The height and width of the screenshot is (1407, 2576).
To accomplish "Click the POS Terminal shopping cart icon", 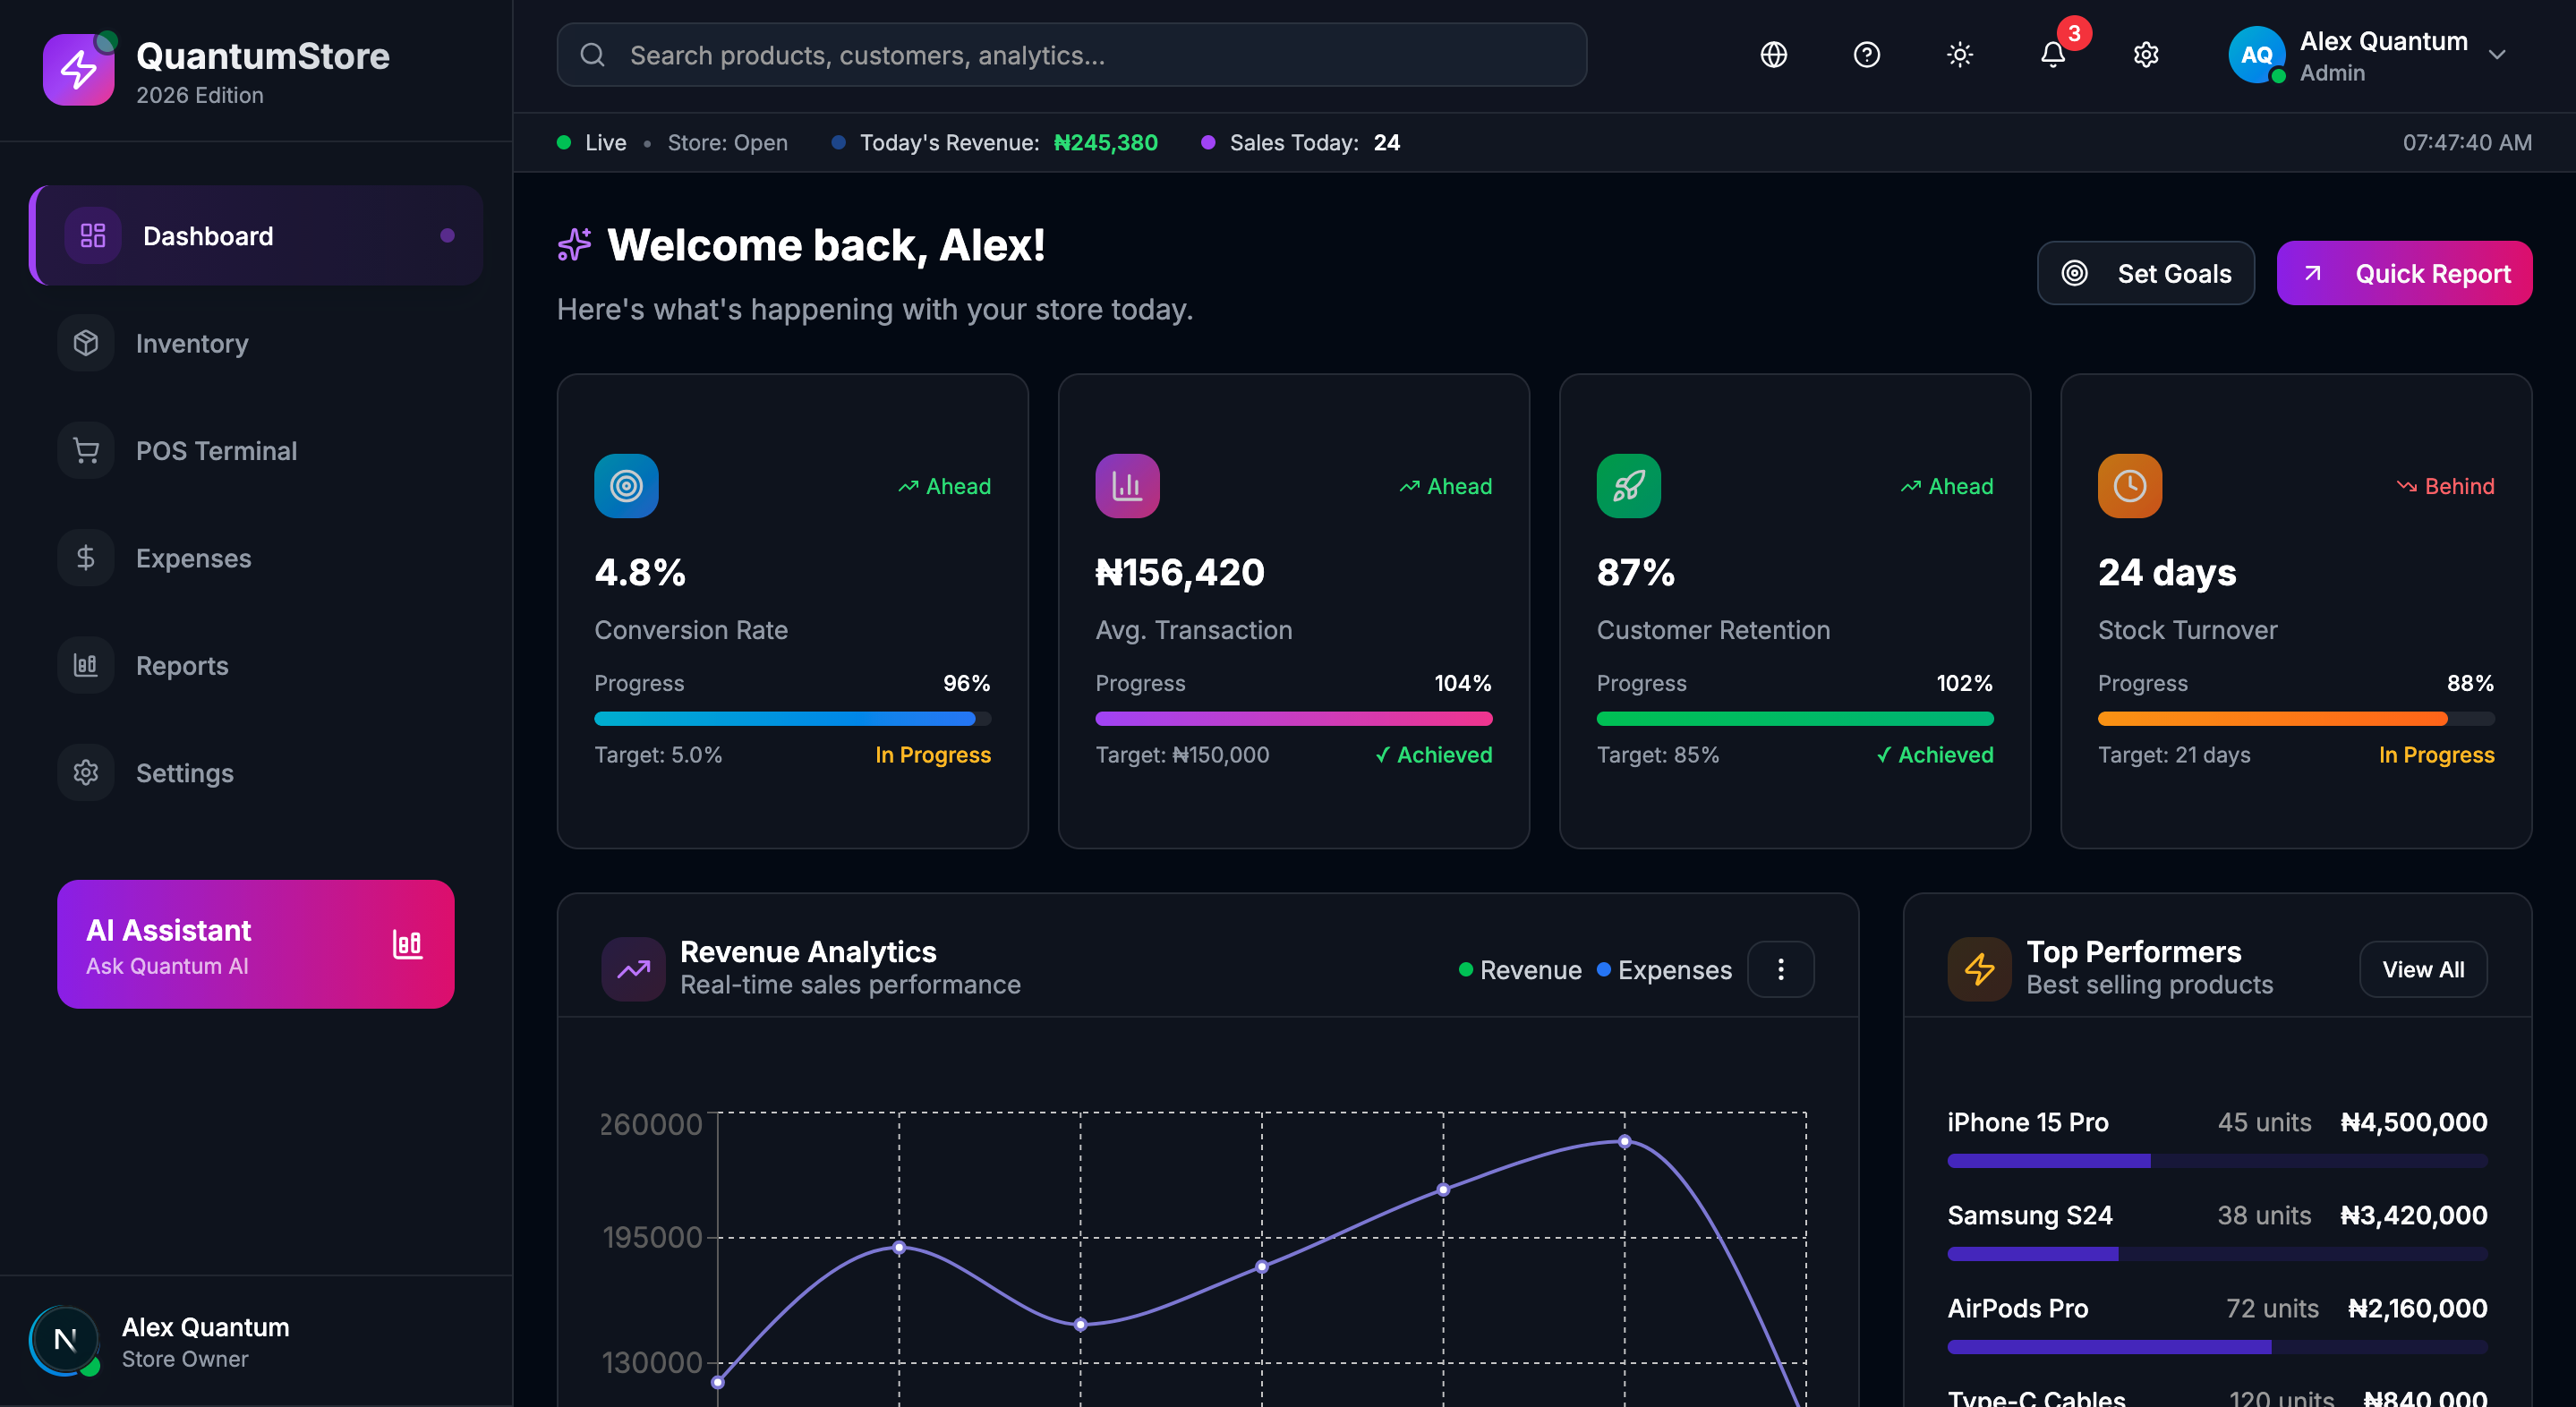I will 86,450.
